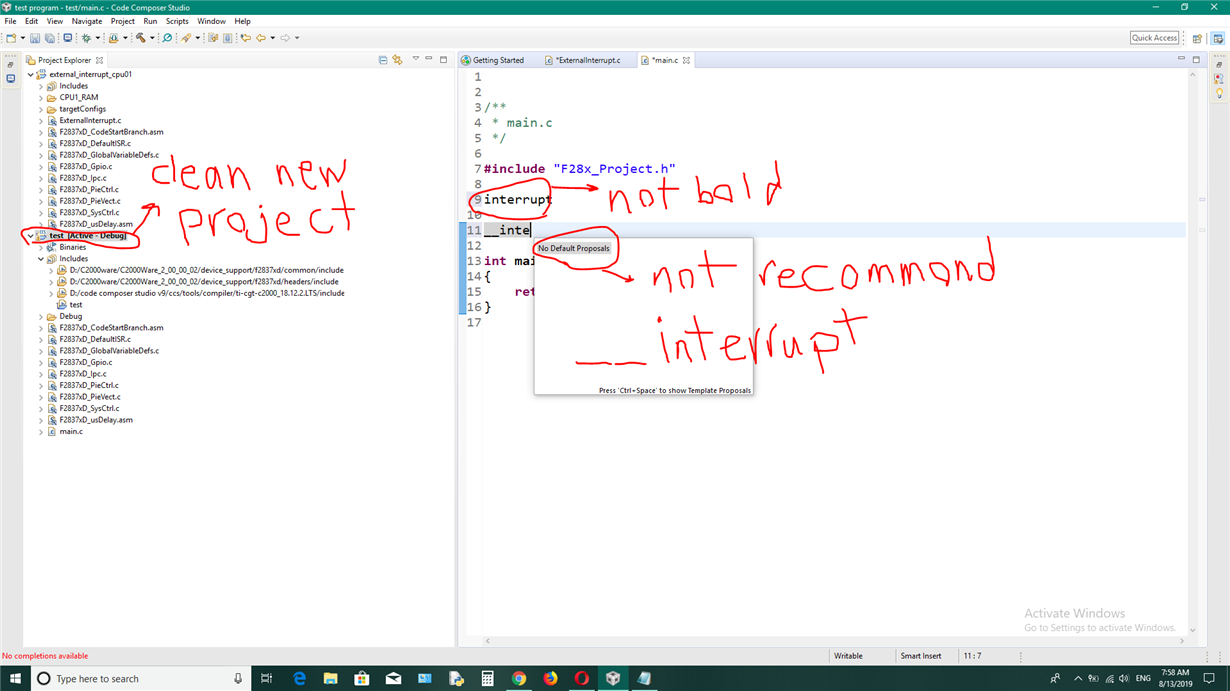Image resolution: width=1230 pixels, height=691 pixels.
Task: Click 'Writable' status bar entry
Action: coord(848,656)
